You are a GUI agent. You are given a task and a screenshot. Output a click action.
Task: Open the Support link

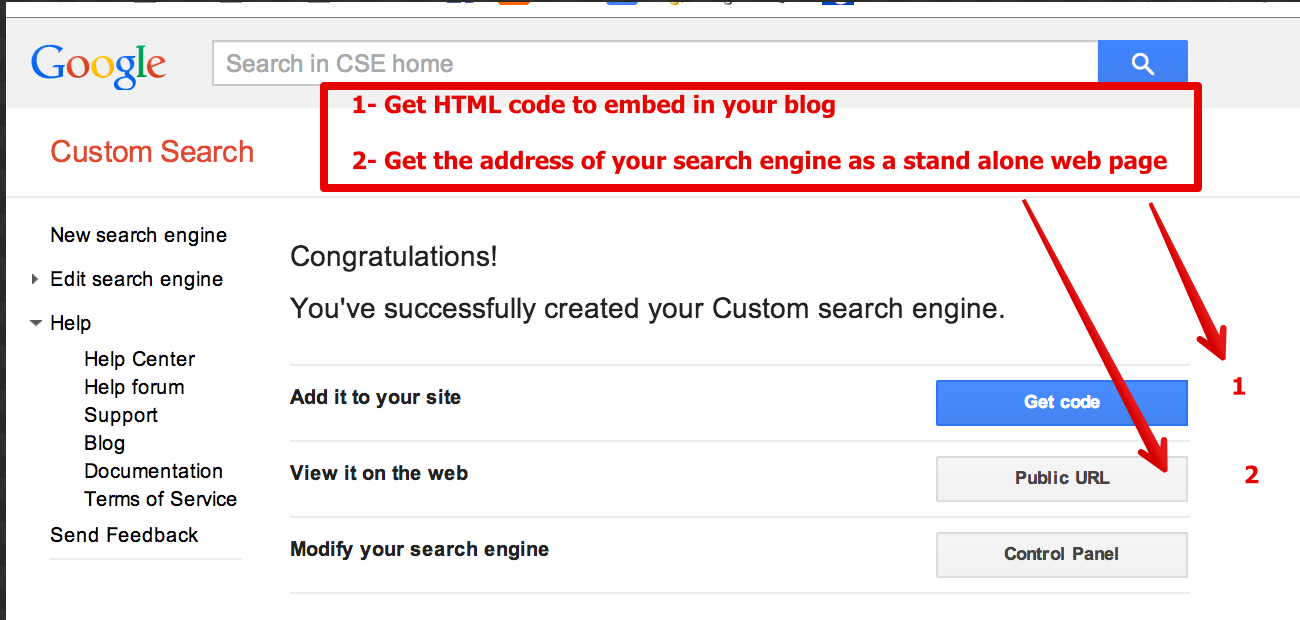(x=121, y=415)
